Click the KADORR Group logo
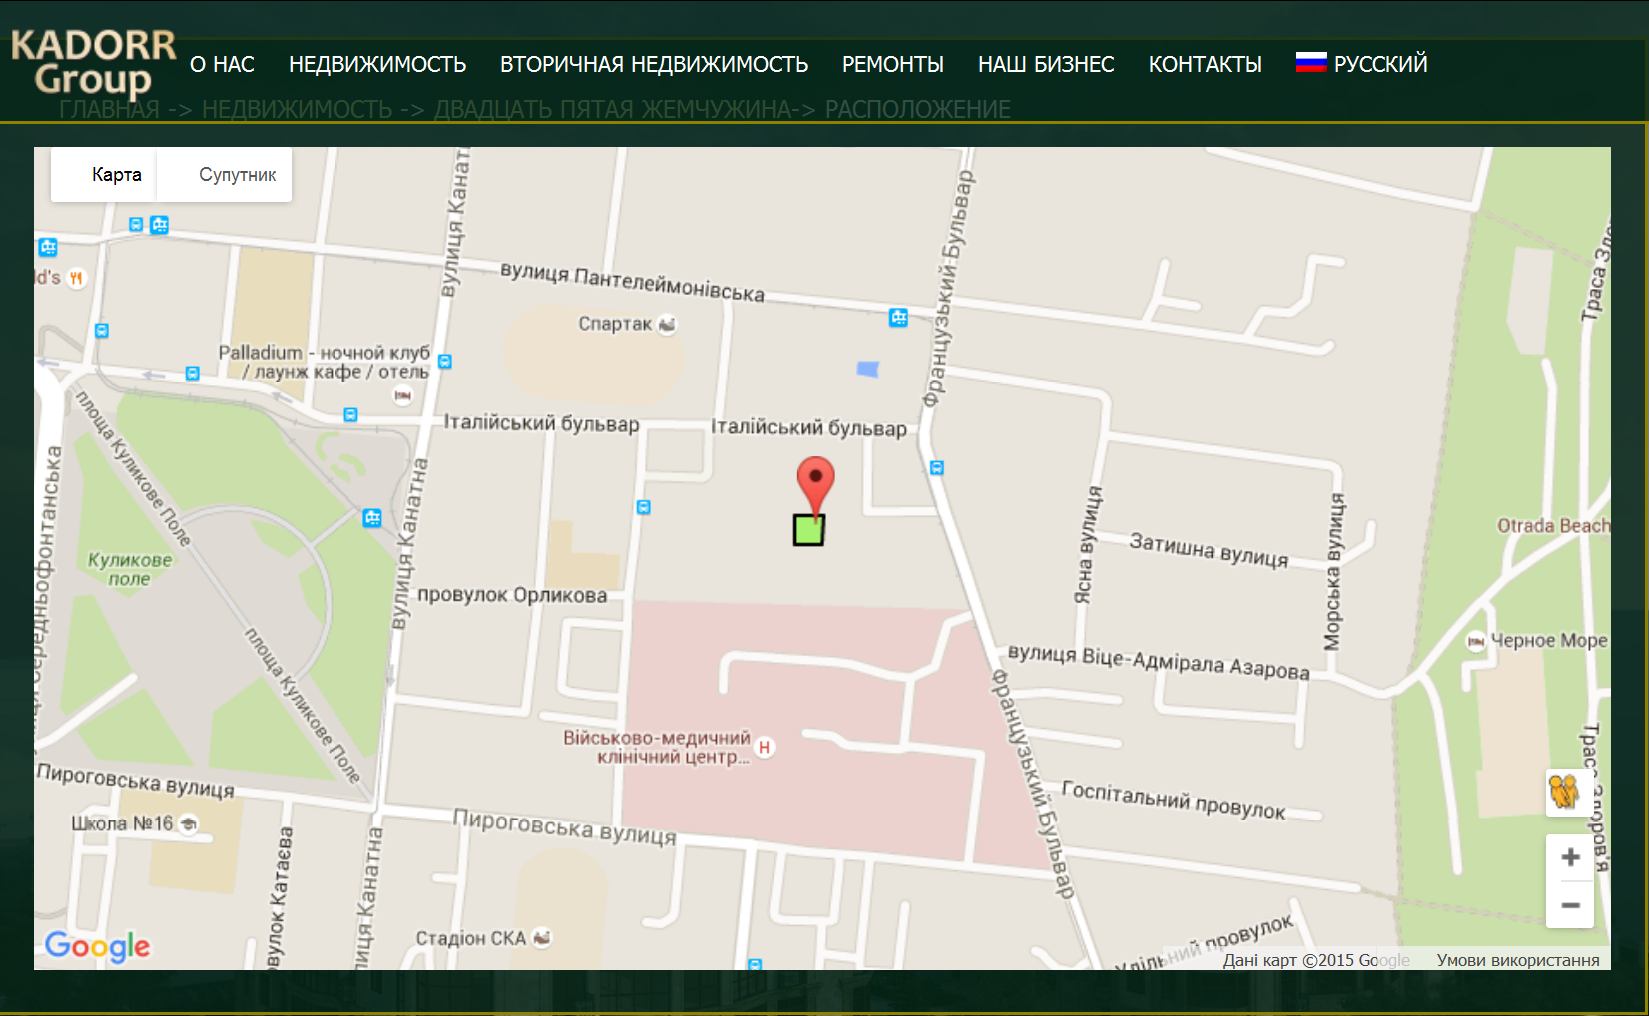 pos(93,62)
